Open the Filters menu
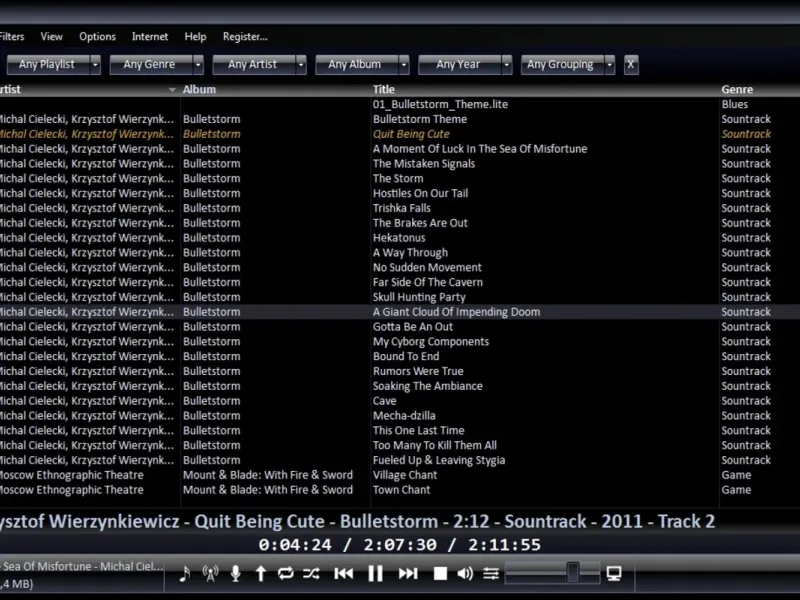 11,37
